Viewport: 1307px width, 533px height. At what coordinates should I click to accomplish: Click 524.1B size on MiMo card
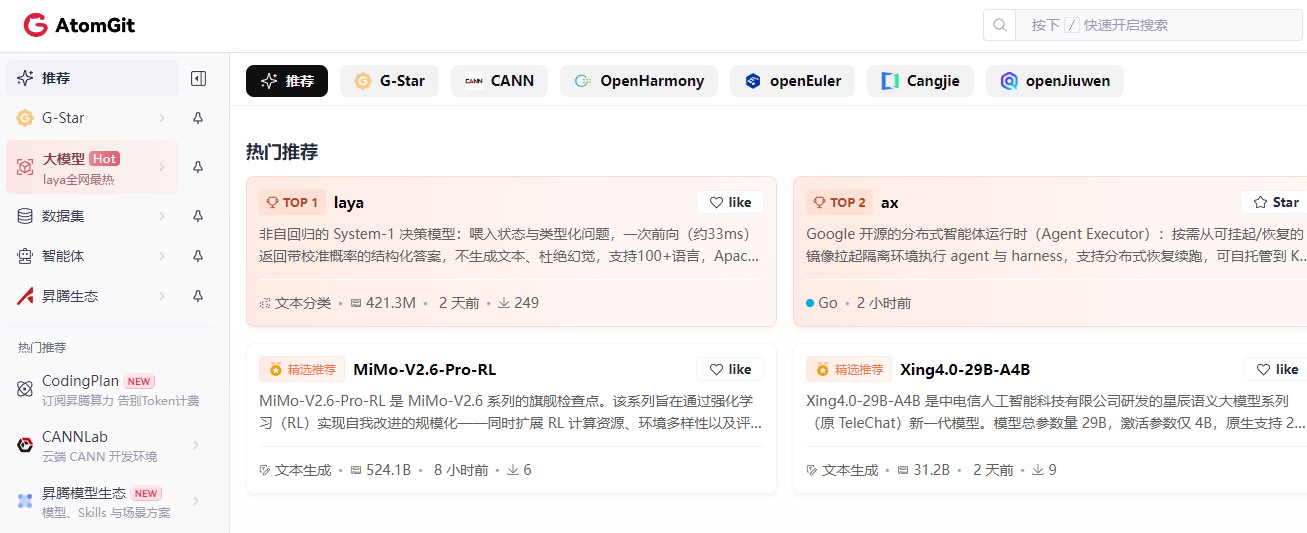381,470
